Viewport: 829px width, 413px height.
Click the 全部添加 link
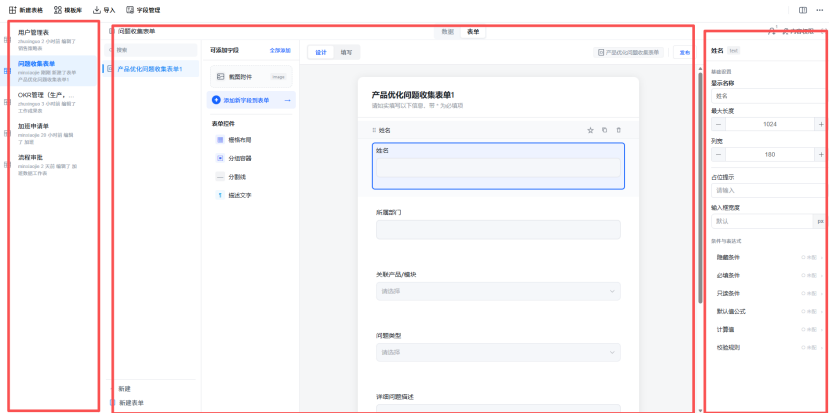click(x=280, y=51)
